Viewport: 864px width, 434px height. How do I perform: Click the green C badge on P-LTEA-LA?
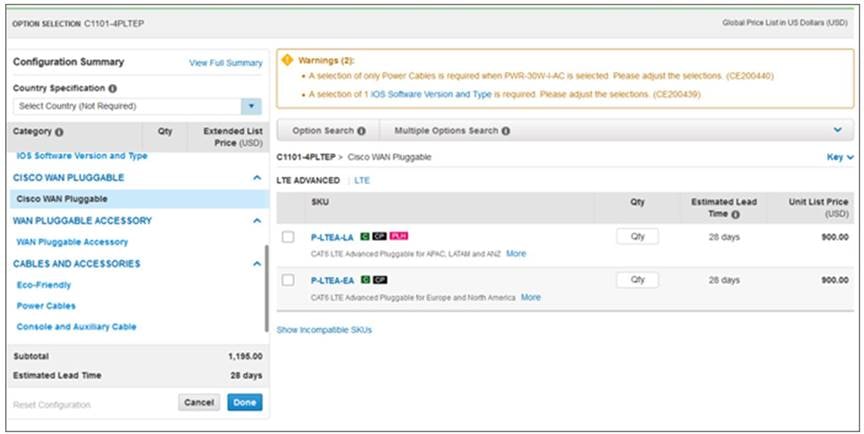(365, 236)
